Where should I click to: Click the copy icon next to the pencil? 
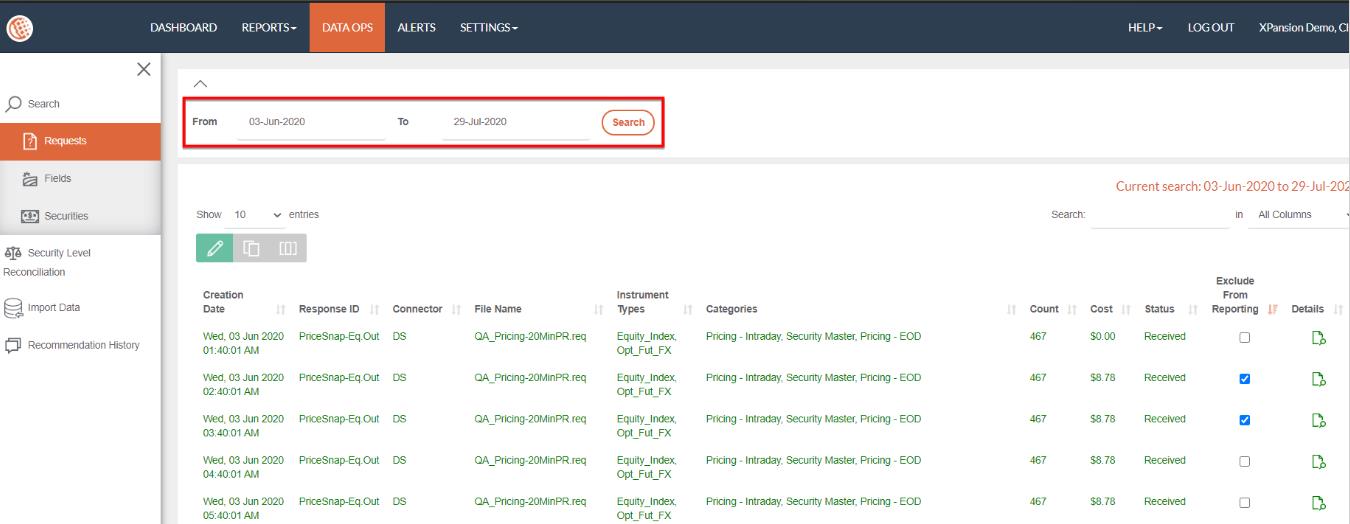click(252, 249)
